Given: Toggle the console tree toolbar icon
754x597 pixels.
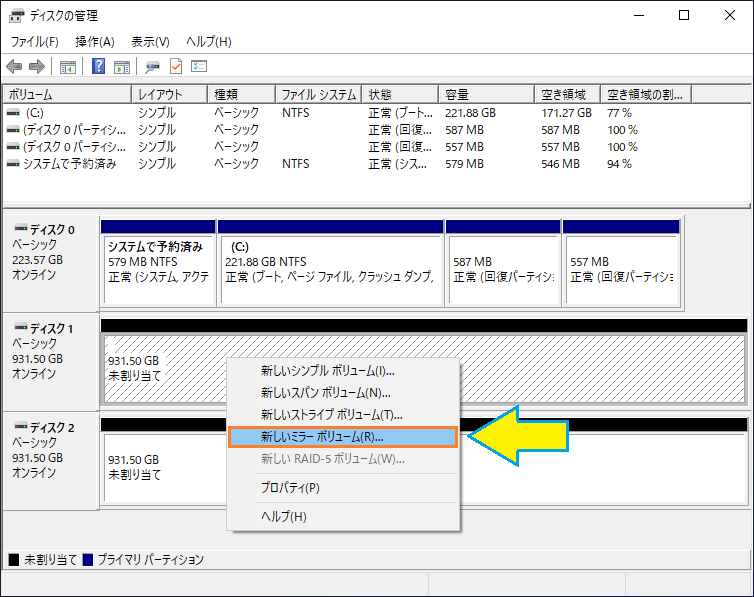Looking at the screenshot, I should (x=68, y=67).
